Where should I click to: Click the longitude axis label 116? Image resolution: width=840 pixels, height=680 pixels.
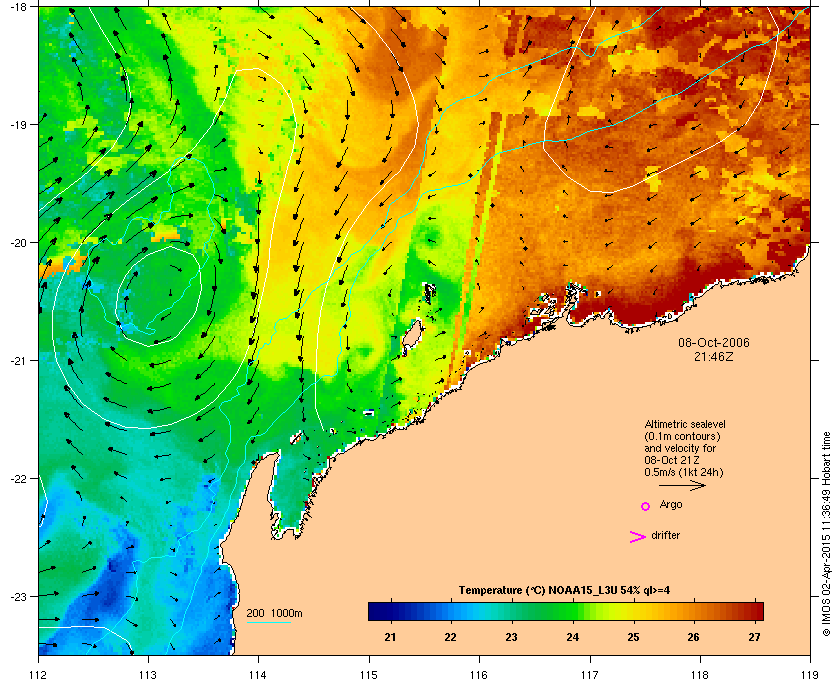(x=479, y=675)
